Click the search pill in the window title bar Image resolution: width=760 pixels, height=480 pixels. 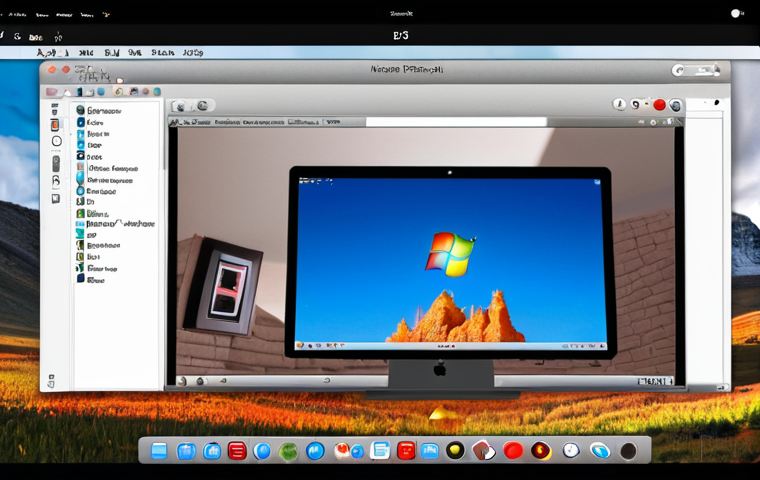coord(696,71)
